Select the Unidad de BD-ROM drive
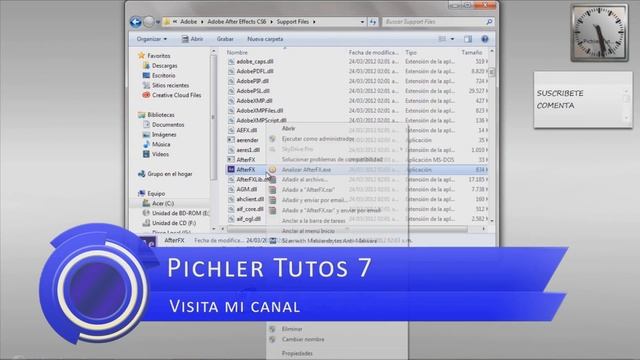640x360 pixels. tap(180, 213)
